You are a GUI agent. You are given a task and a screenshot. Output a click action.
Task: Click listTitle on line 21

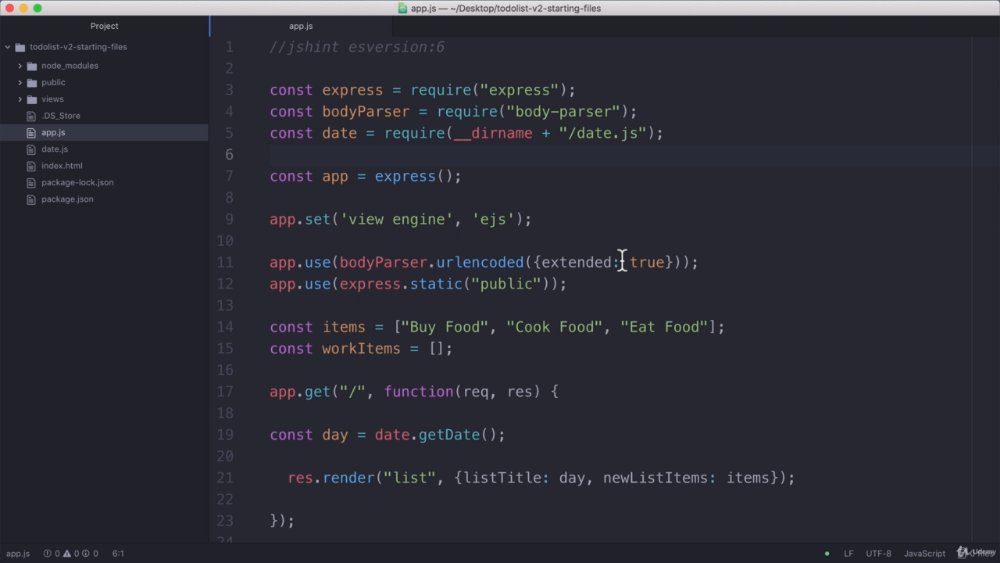coord(502,478)
